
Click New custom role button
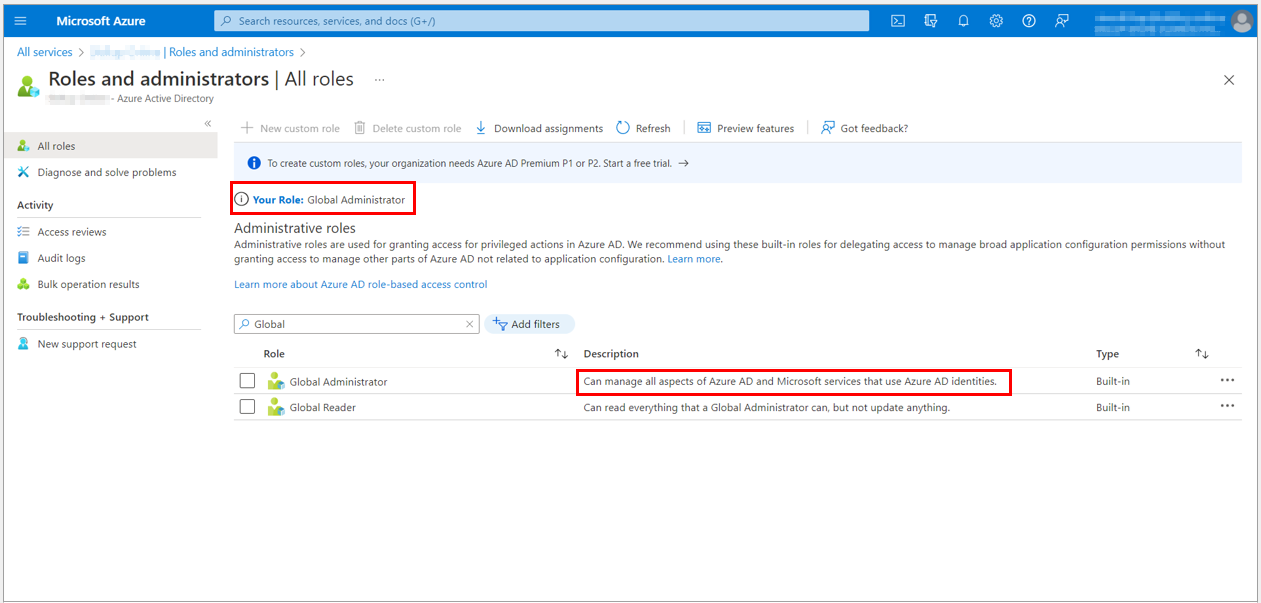point(290,128)
